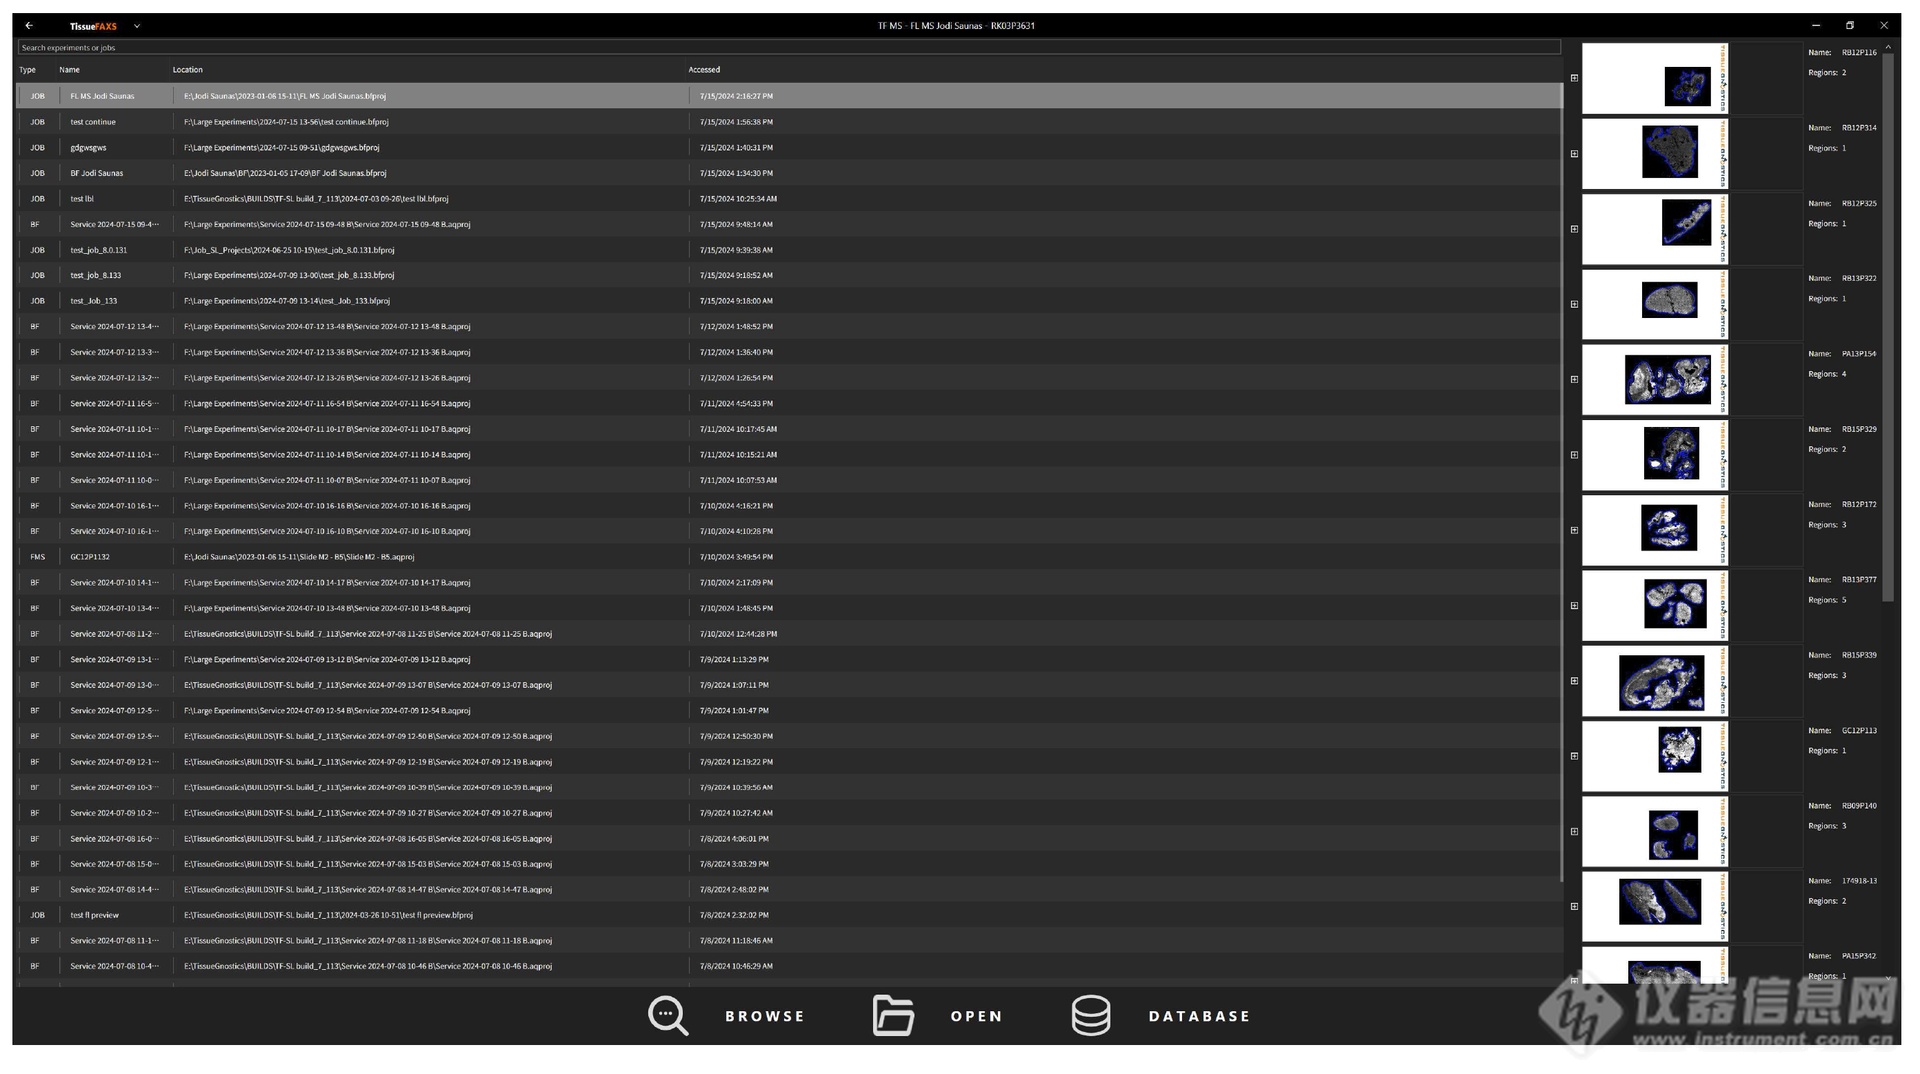The height and width of the screenshot is (1074, 1920).
Task: Select the GC12P113 slide thumbnail
Action: click(x=1655, y=756)
